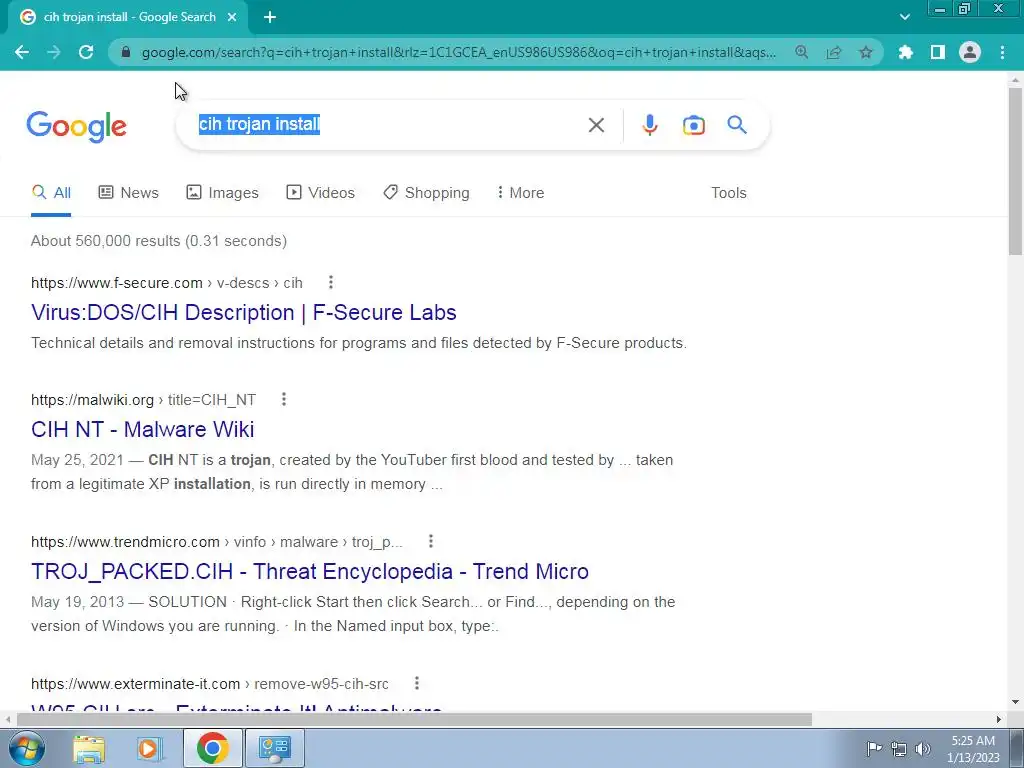Click the 'About 560,000 results' text
The image size is (1024, 768).
coord(159,241)
